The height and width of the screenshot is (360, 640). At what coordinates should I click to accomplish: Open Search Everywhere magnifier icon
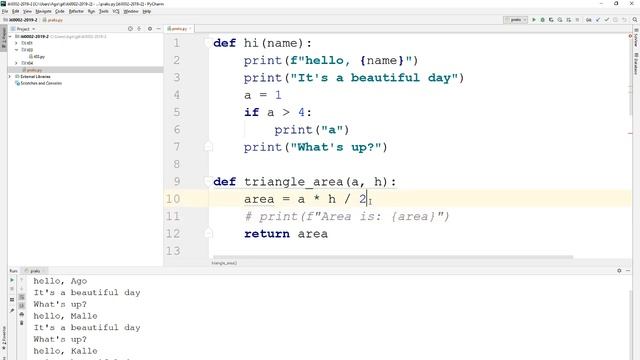point(635,20)
